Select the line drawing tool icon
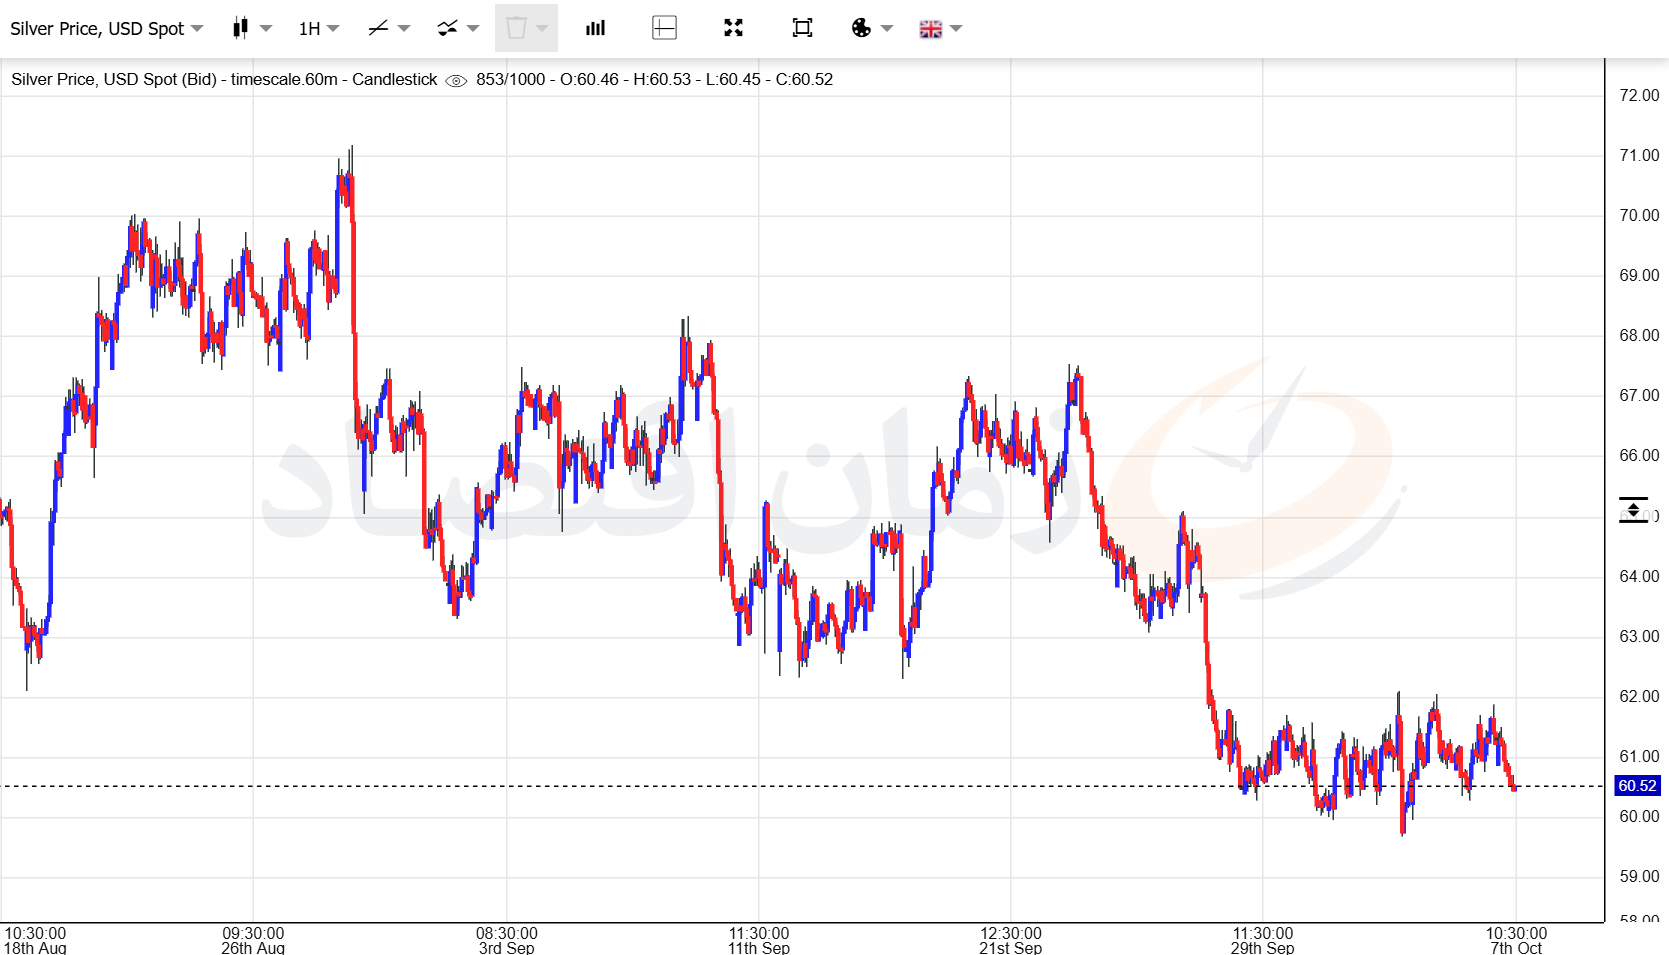Screen dimensions: 1669x955 pyautogui.click(x=378, y=28)
